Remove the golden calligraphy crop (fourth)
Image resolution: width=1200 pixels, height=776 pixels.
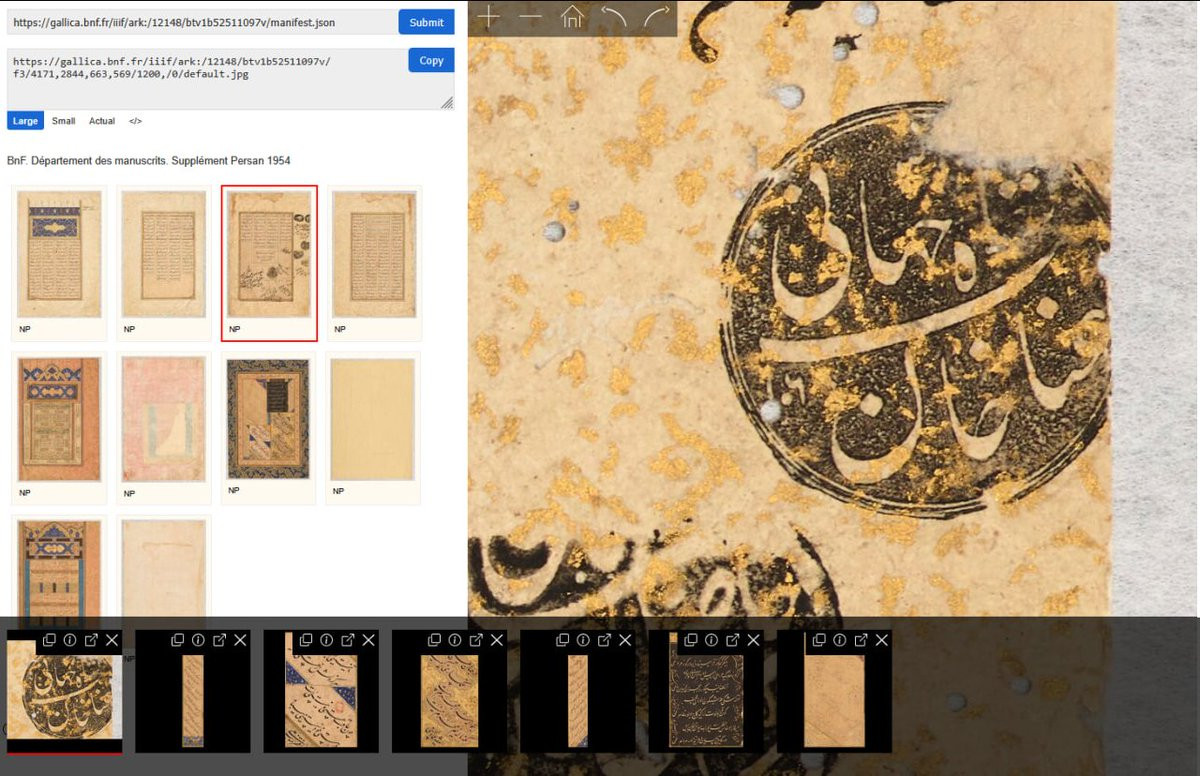point(497,640)
